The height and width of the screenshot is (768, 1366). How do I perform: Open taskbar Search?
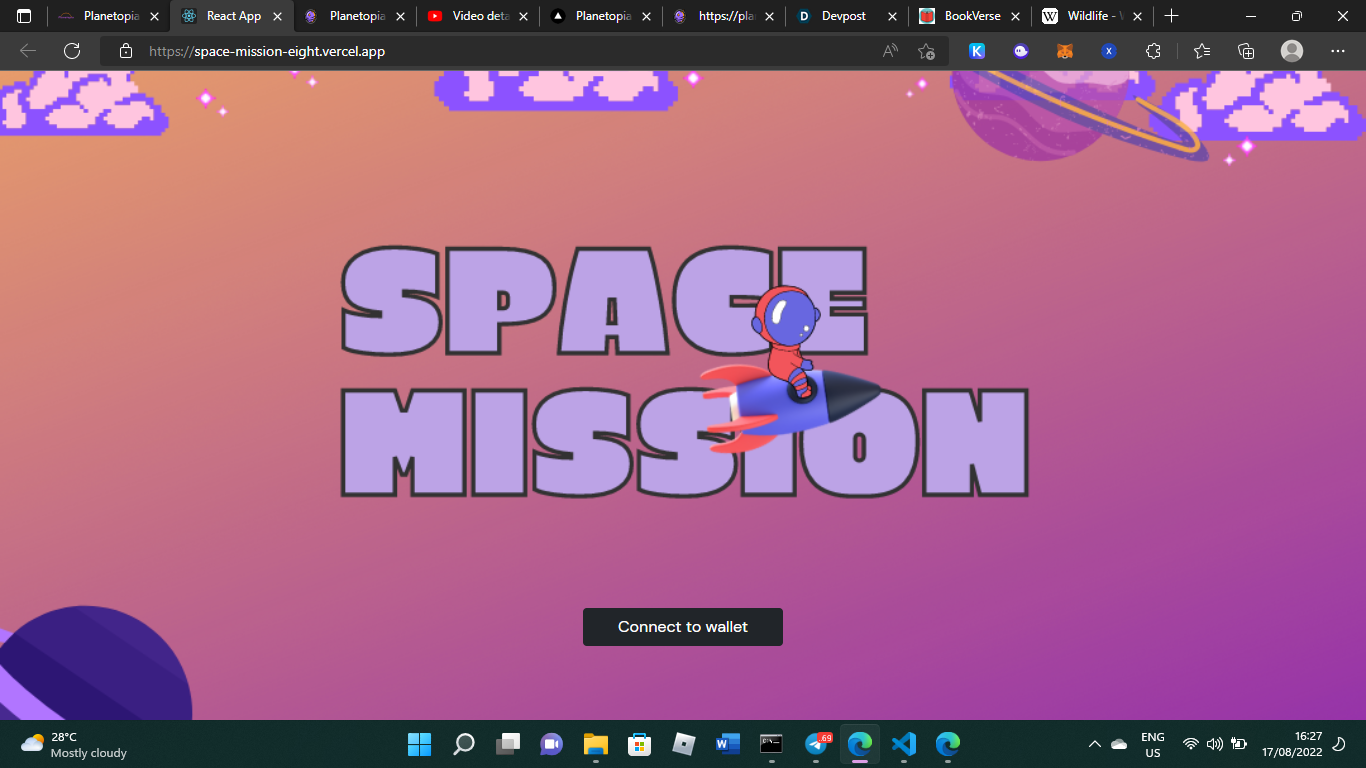(x=463, y=744)
